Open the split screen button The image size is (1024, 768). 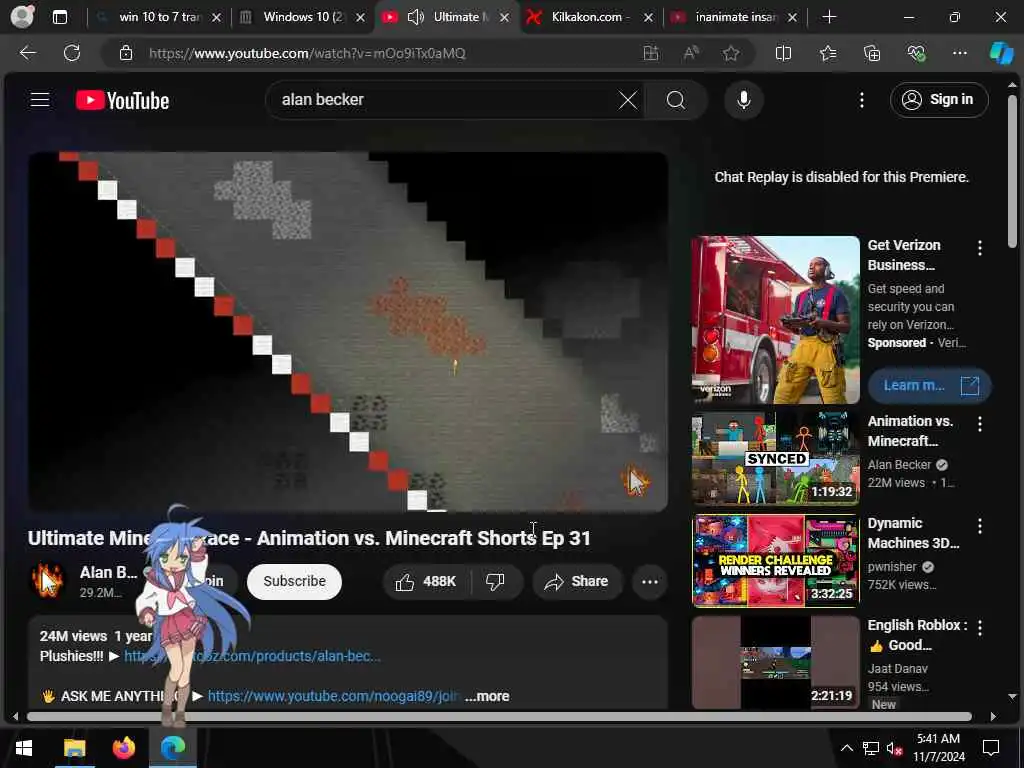tap(783, 53)
